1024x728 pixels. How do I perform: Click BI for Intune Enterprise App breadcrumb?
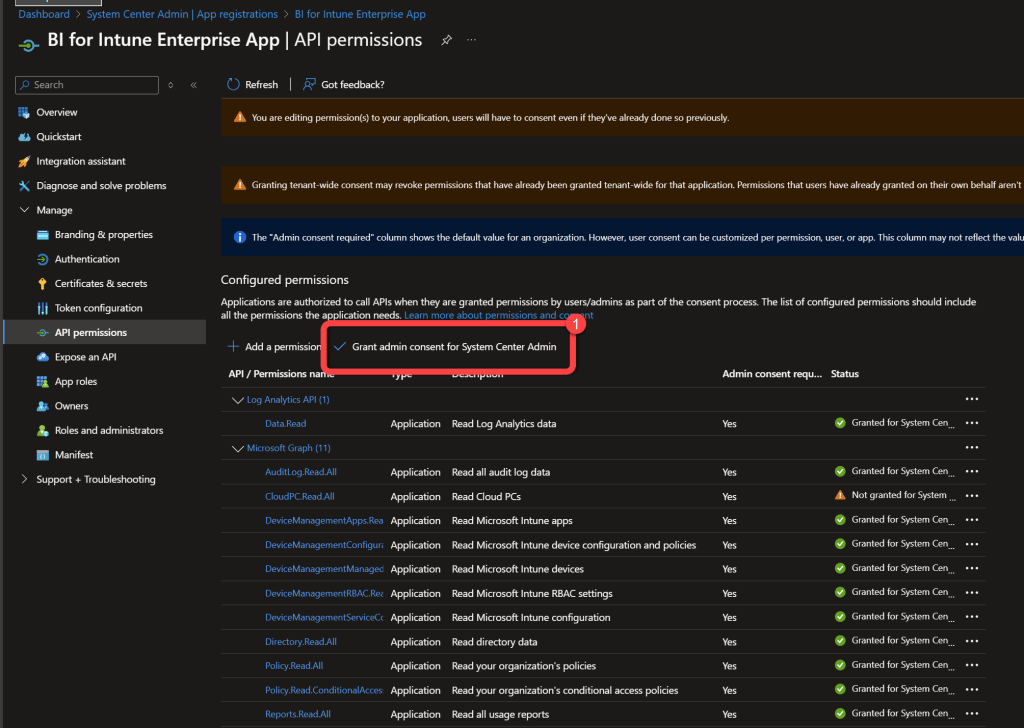tap(360, 14)
